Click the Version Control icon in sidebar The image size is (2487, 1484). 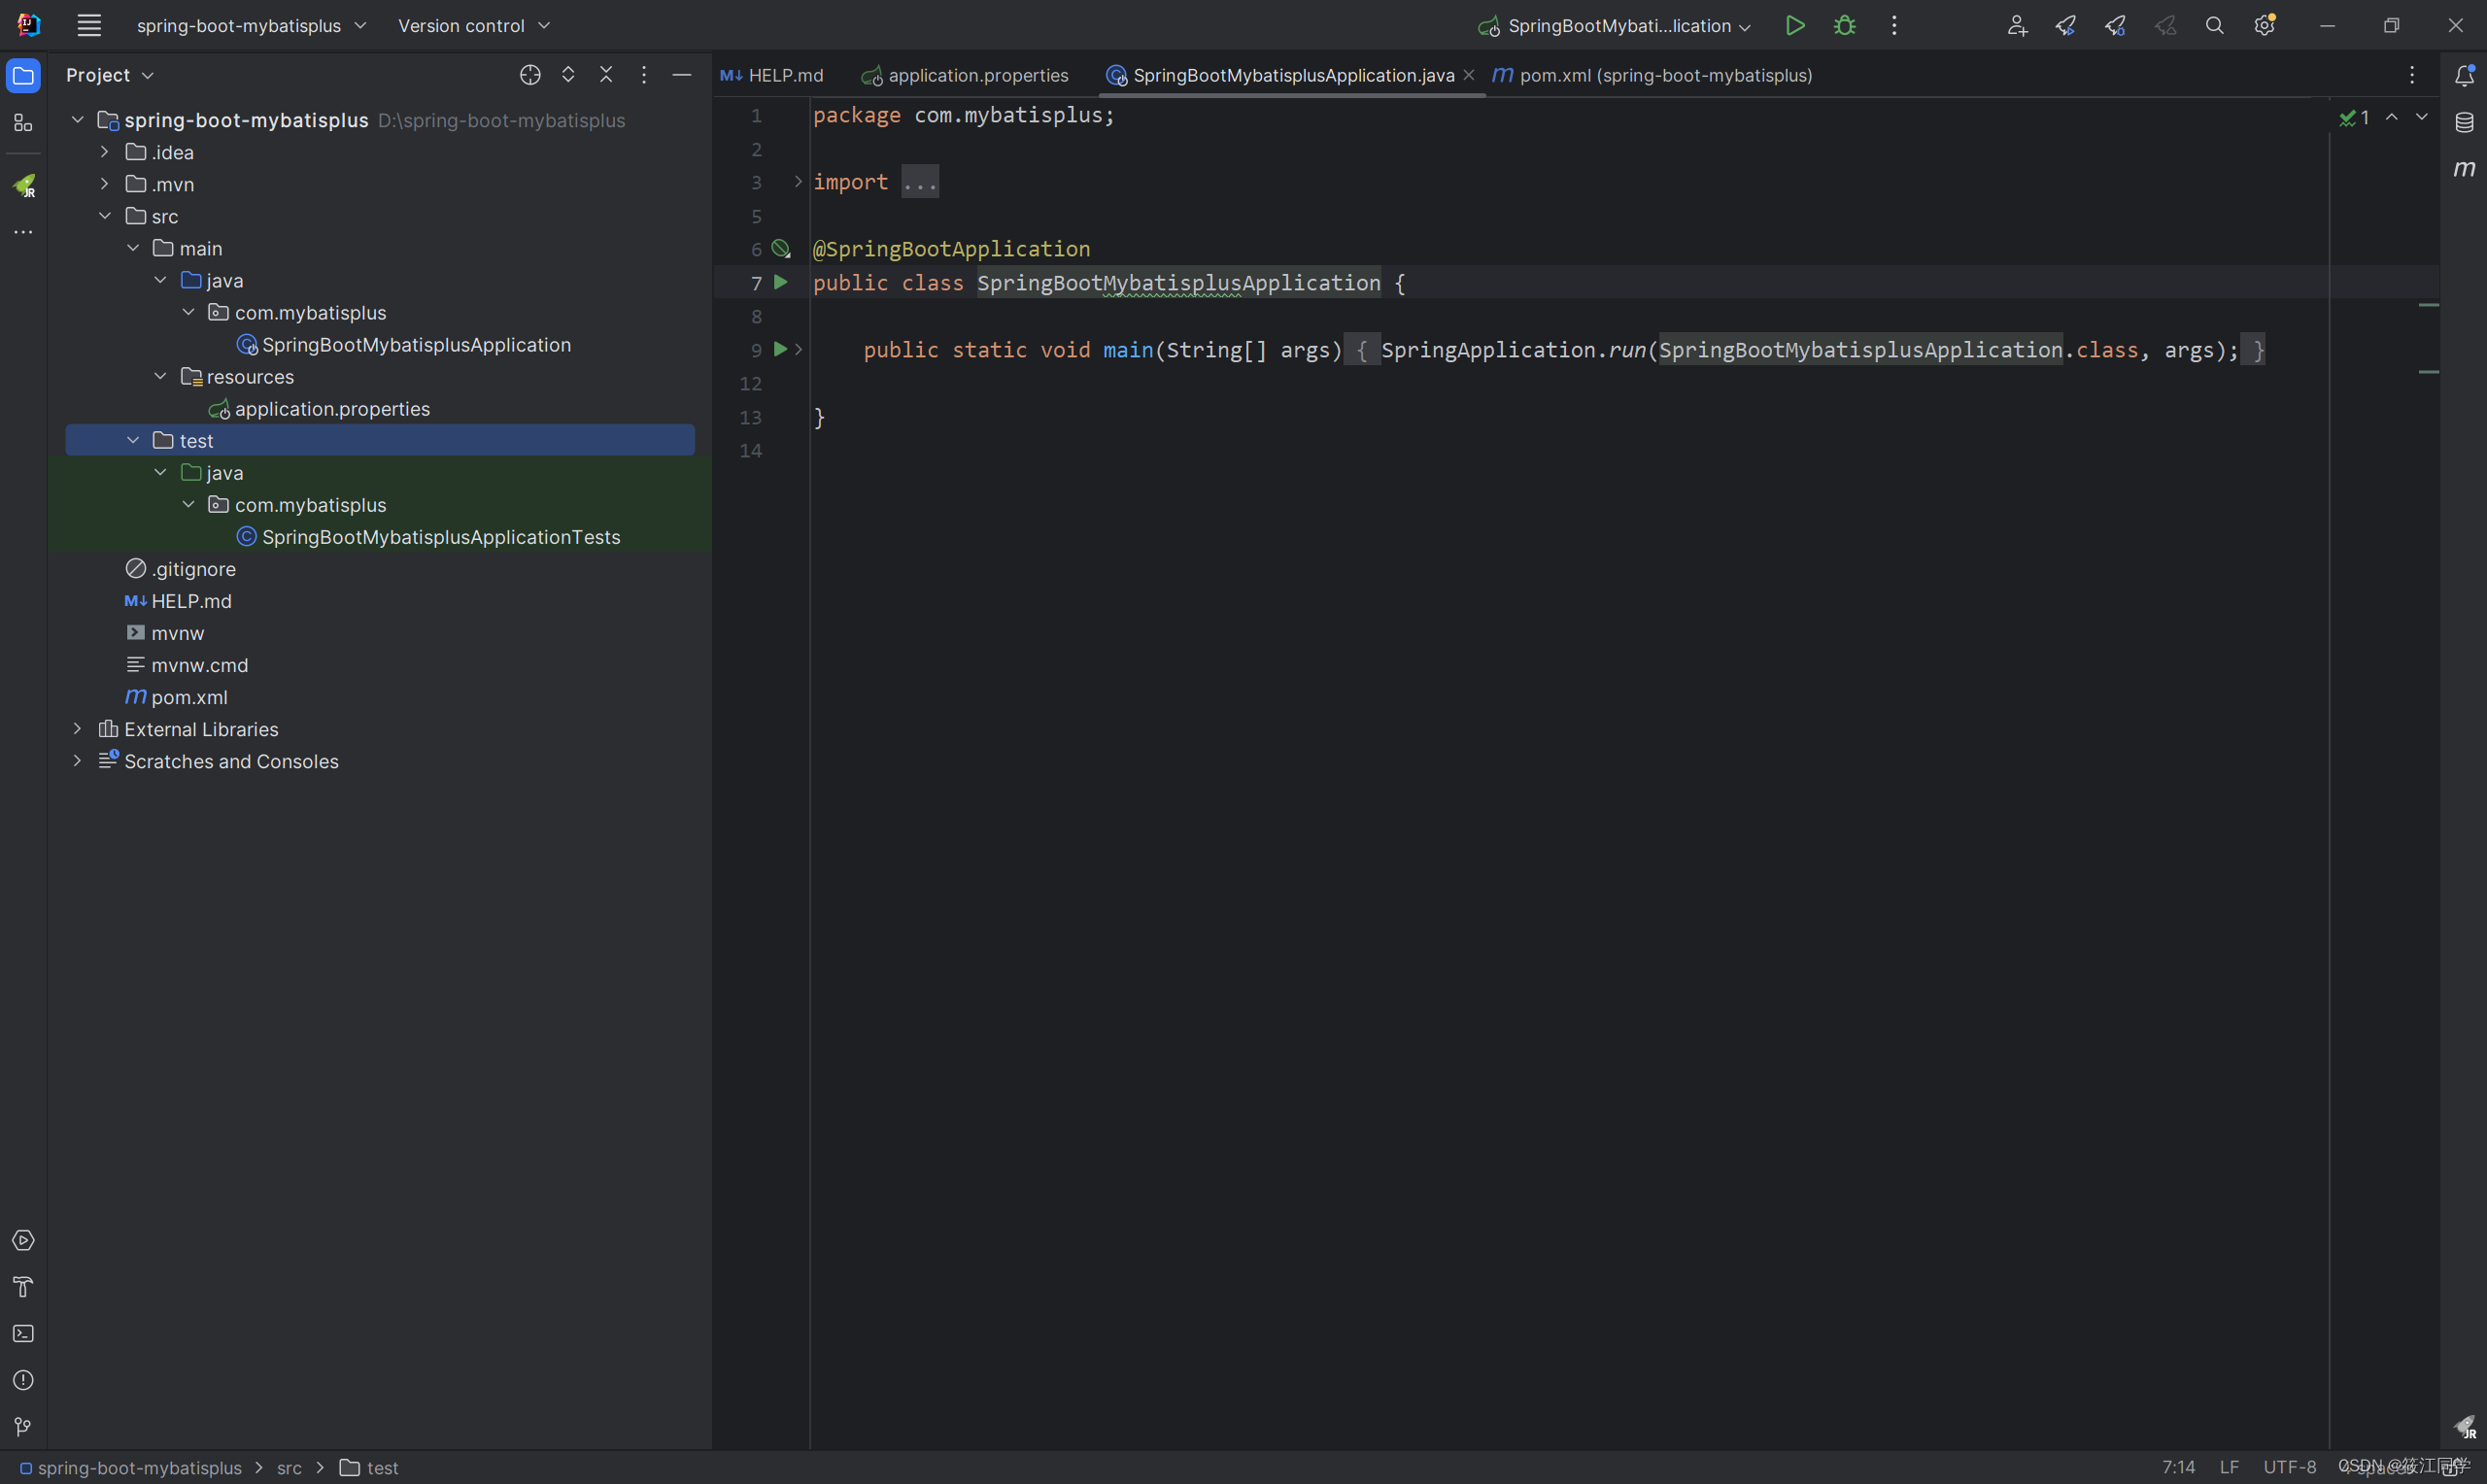pyautogui.click(x=23, y=1428)
